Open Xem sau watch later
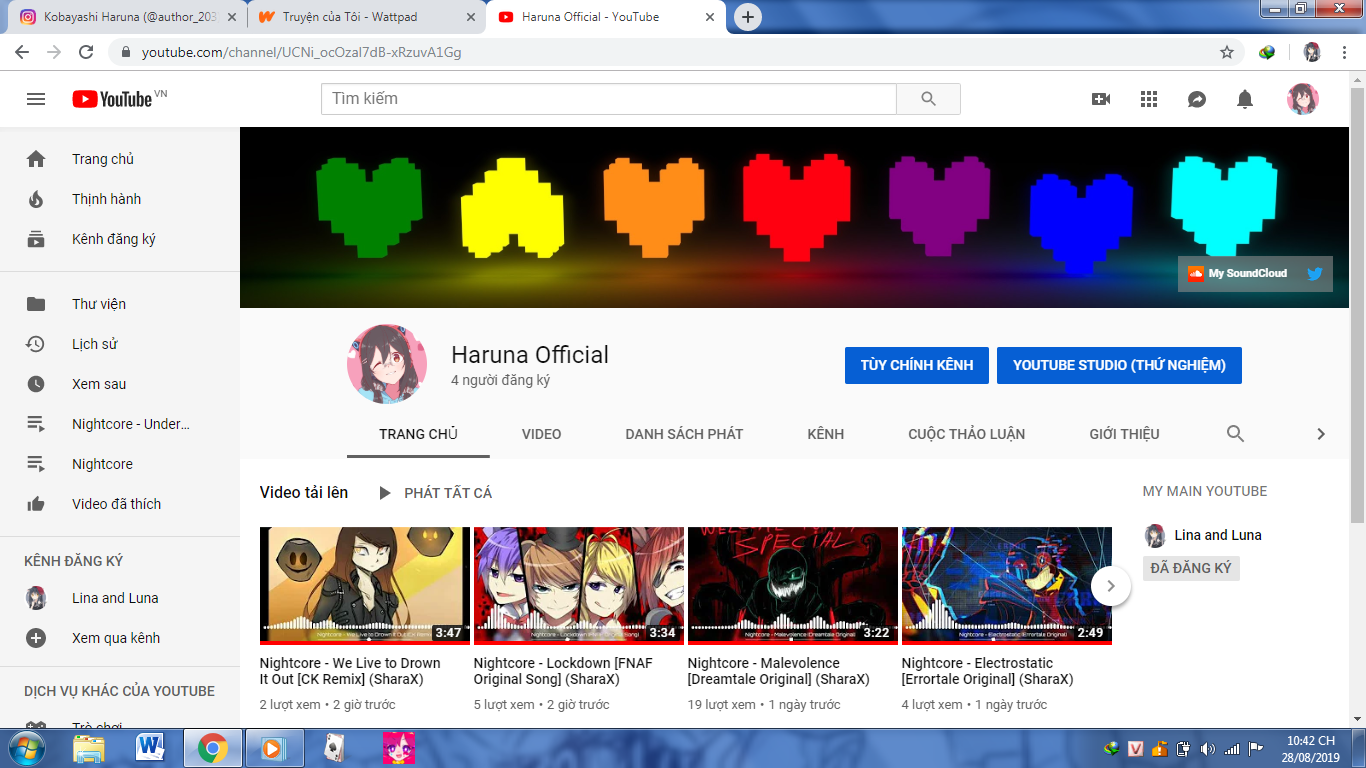 coord(120,384)
